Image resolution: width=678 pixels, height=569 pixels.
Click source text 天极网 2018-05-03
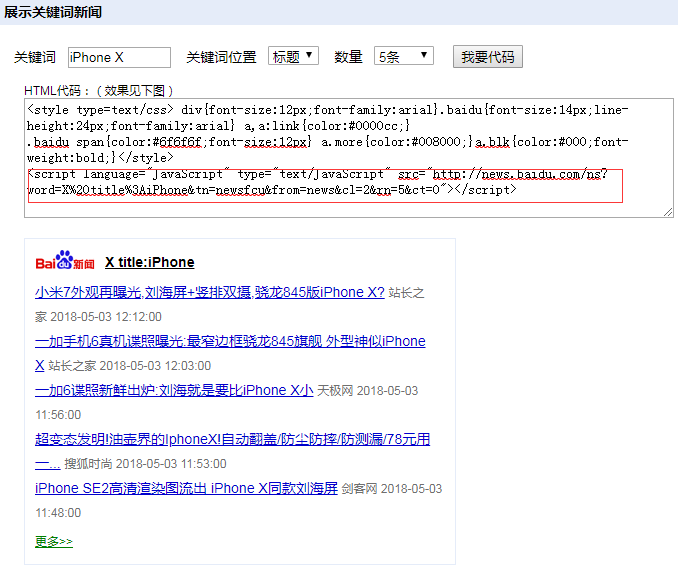pos(368,390)
